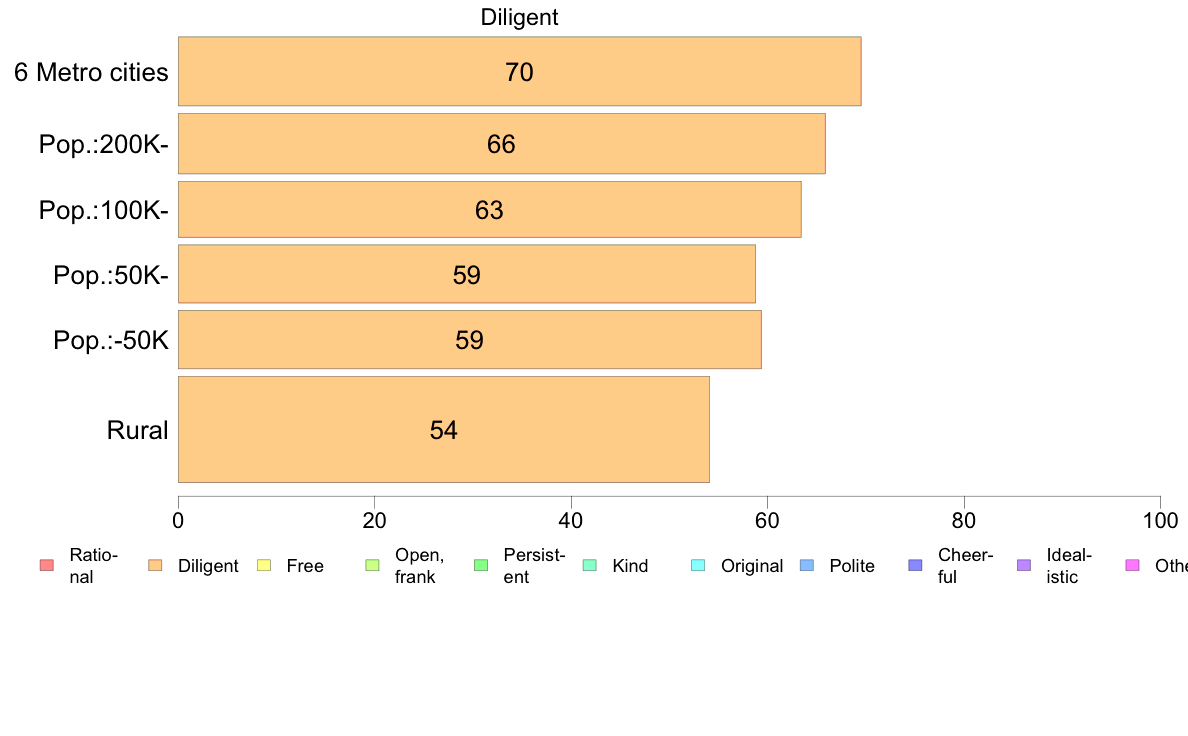Screen dimensions: 1188x736
Task: Select the Persistent green legend swatch
Action: click(481, 565)
